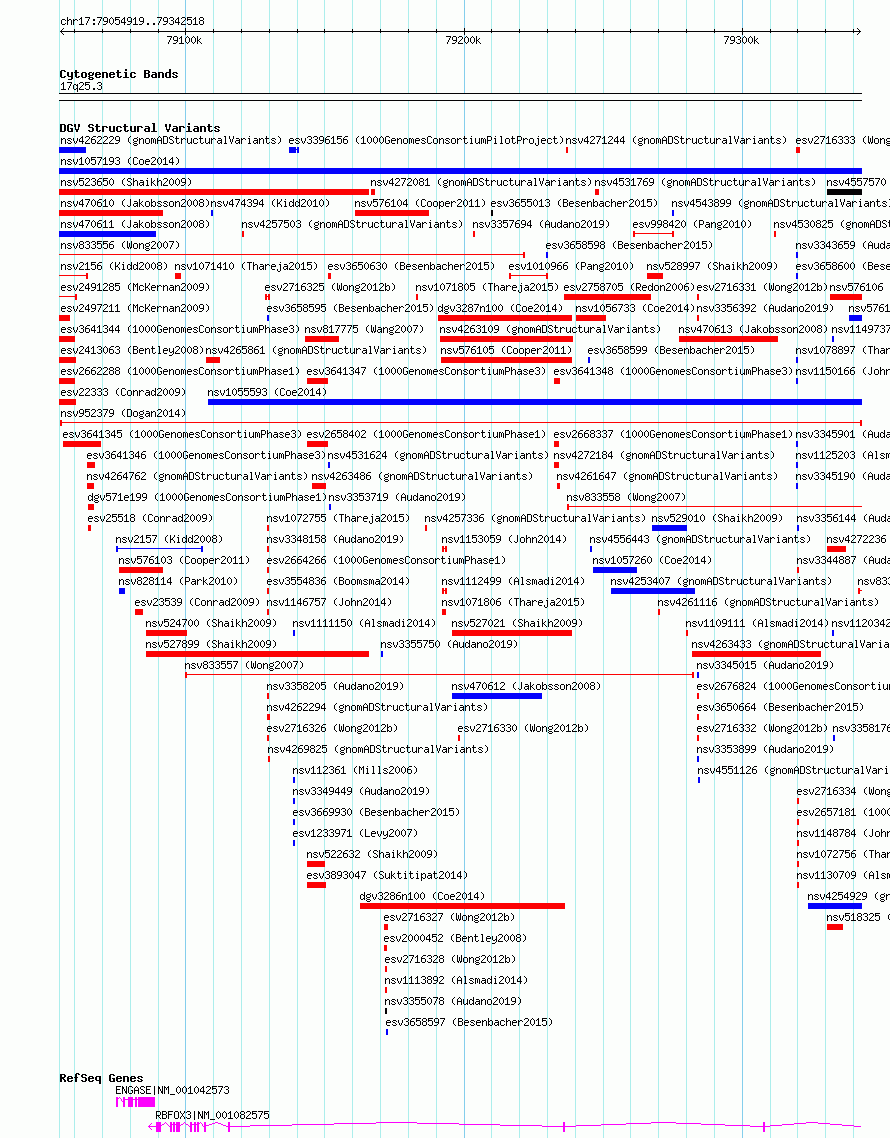Click esv3655013 (Besenbacher2015) label
Image resolution: width=890 pixels, height=1138 pixels.
coord(574,203)
